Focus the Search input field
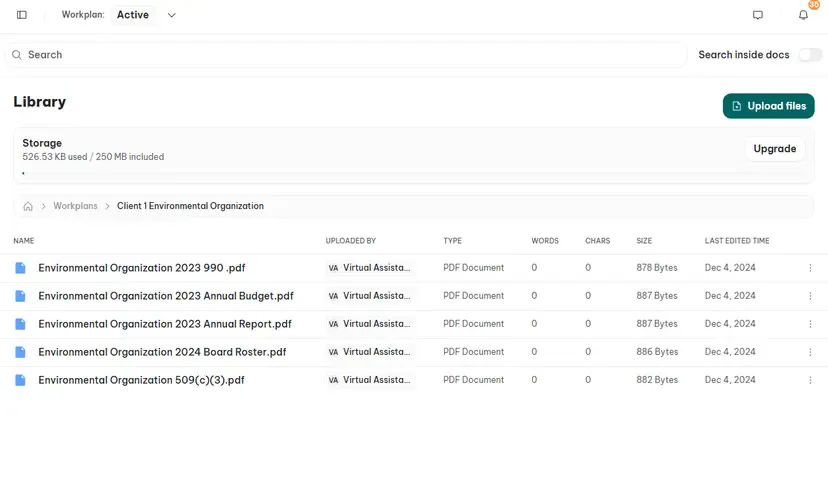 (x=346, y=55)
